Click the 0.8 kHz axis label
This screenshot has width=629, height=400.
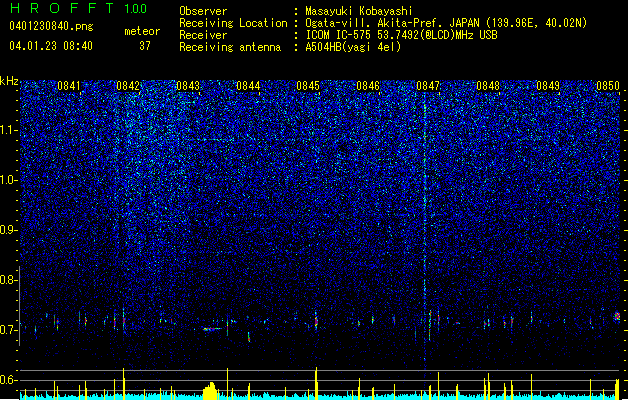click(x=8, y=280)
